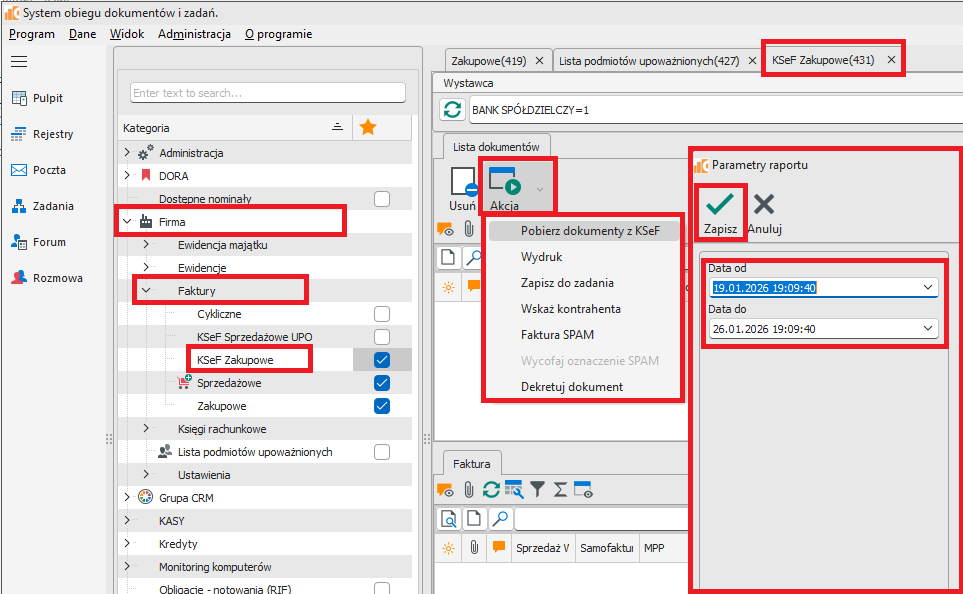Viewport: 963px width, 594px height.
Task: Switch to the Zakupowe(419) tab
Action: 489,61
